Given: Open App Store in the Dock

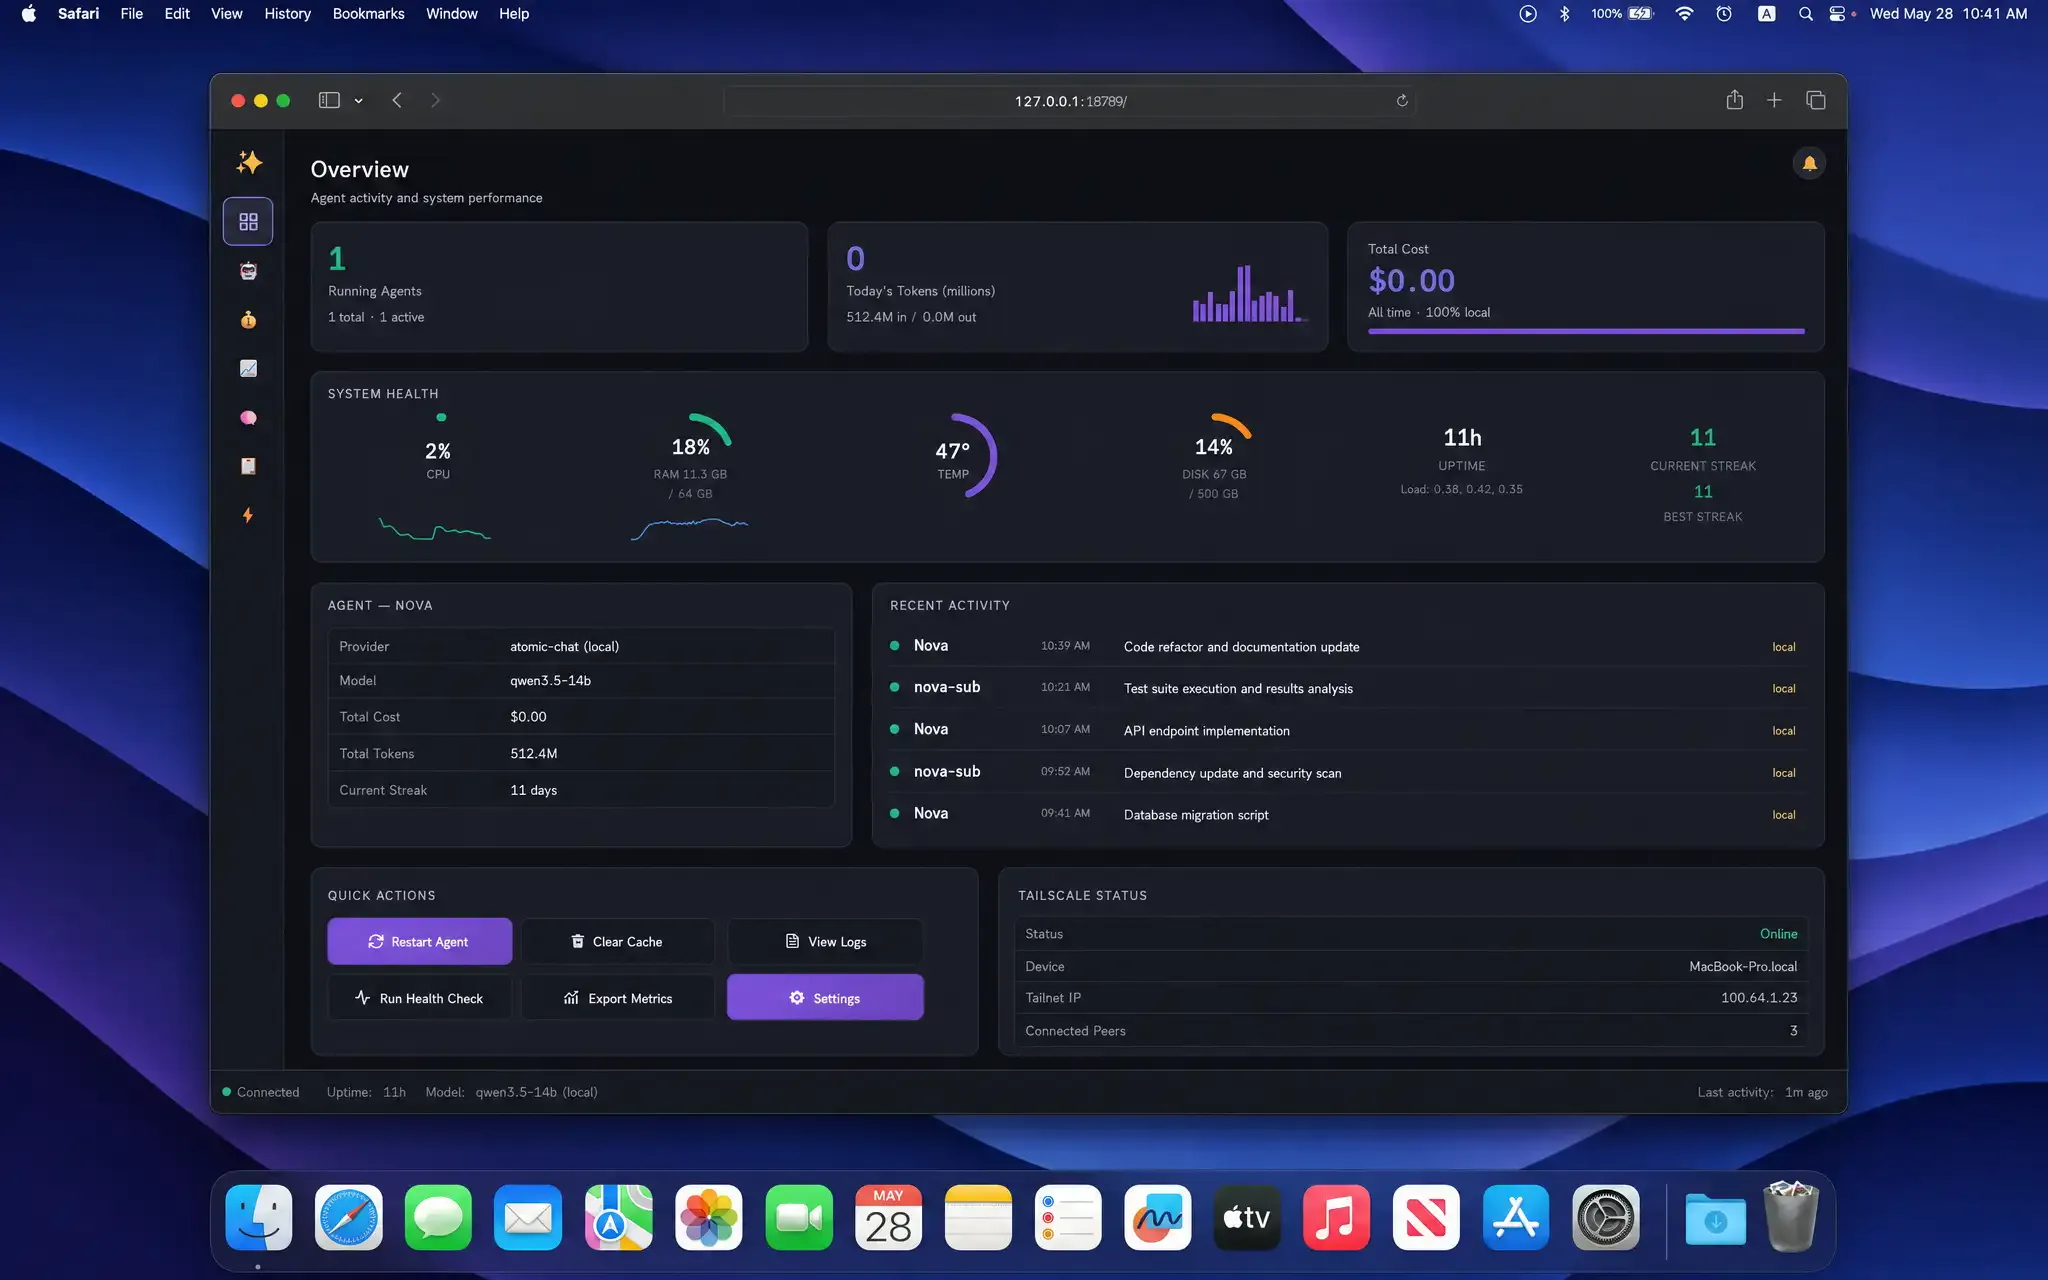Looking at the screenshot, I should point(1516,1217).
